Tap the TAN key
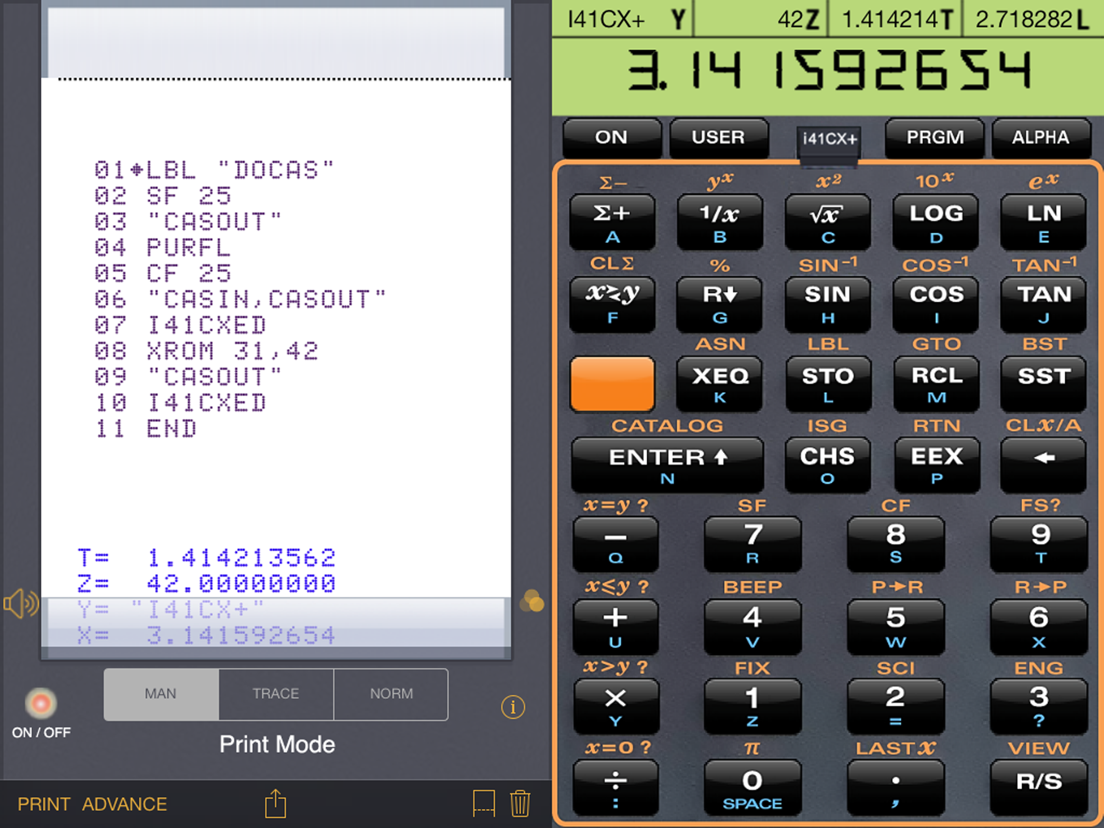1104x828 pixels. pyautogui.click(x=1043, y=303)
